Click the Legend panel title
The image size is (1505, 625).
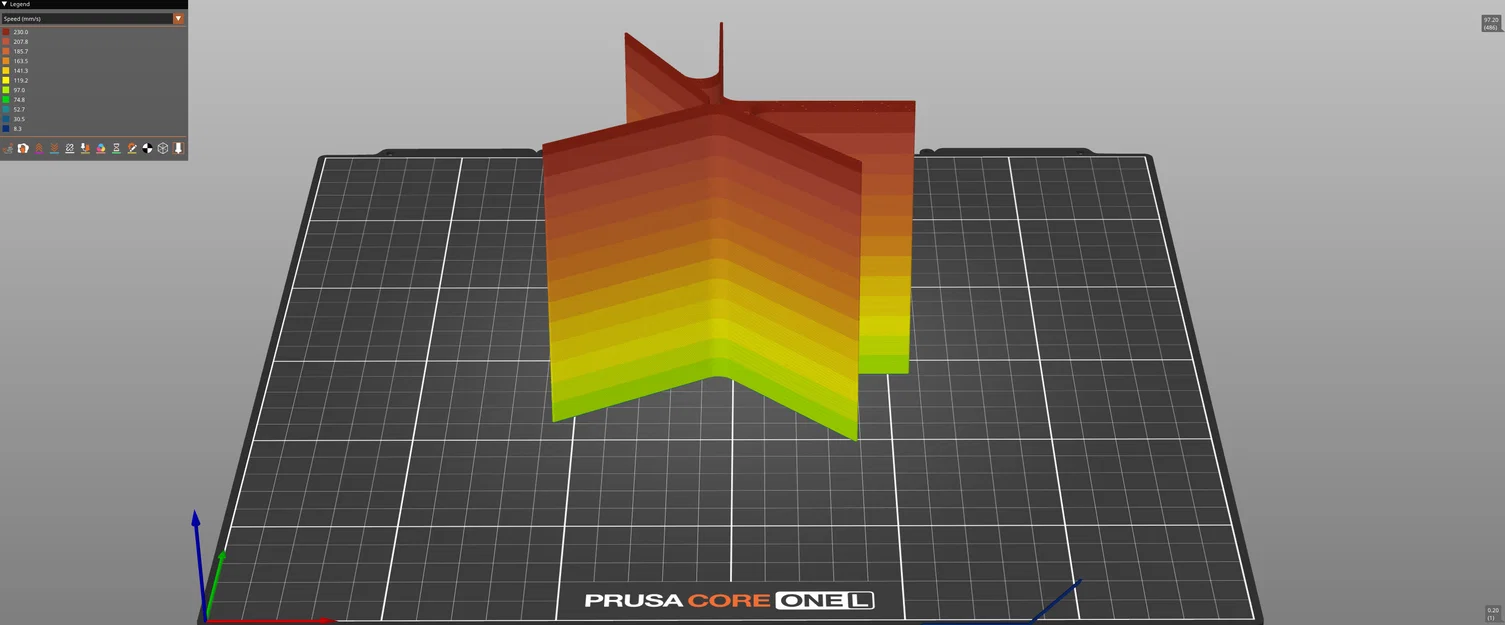[x=20, y=4]
